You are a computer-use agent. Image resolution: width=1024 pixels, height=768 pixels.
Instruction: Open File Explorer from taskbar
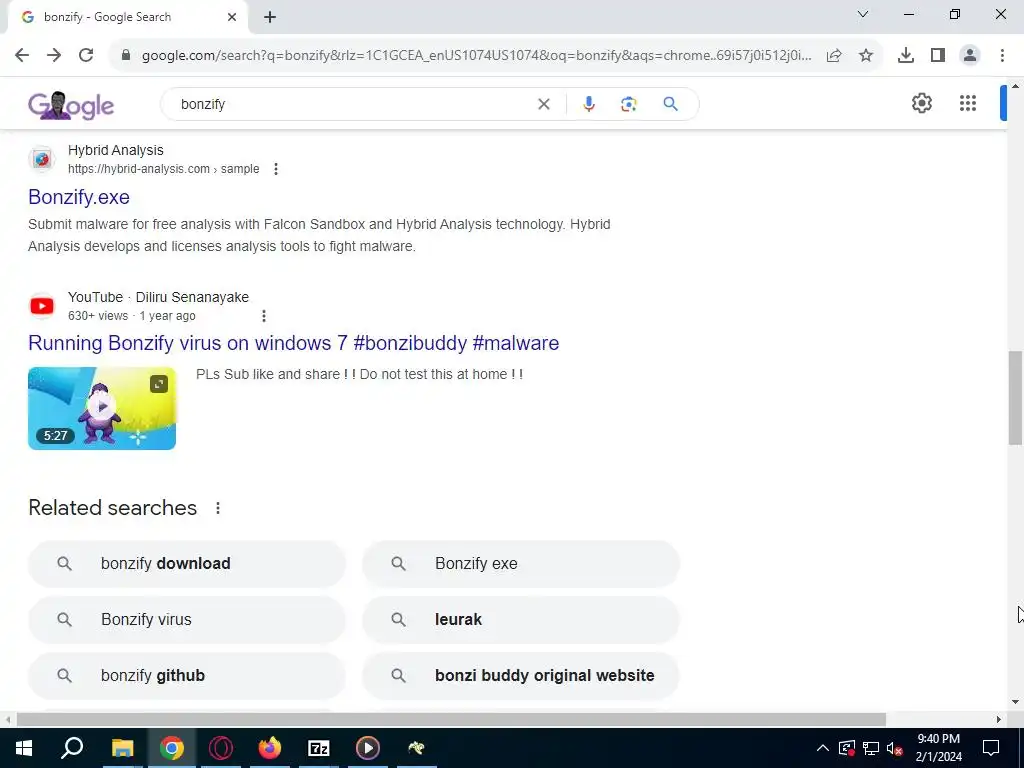[122, 748]
